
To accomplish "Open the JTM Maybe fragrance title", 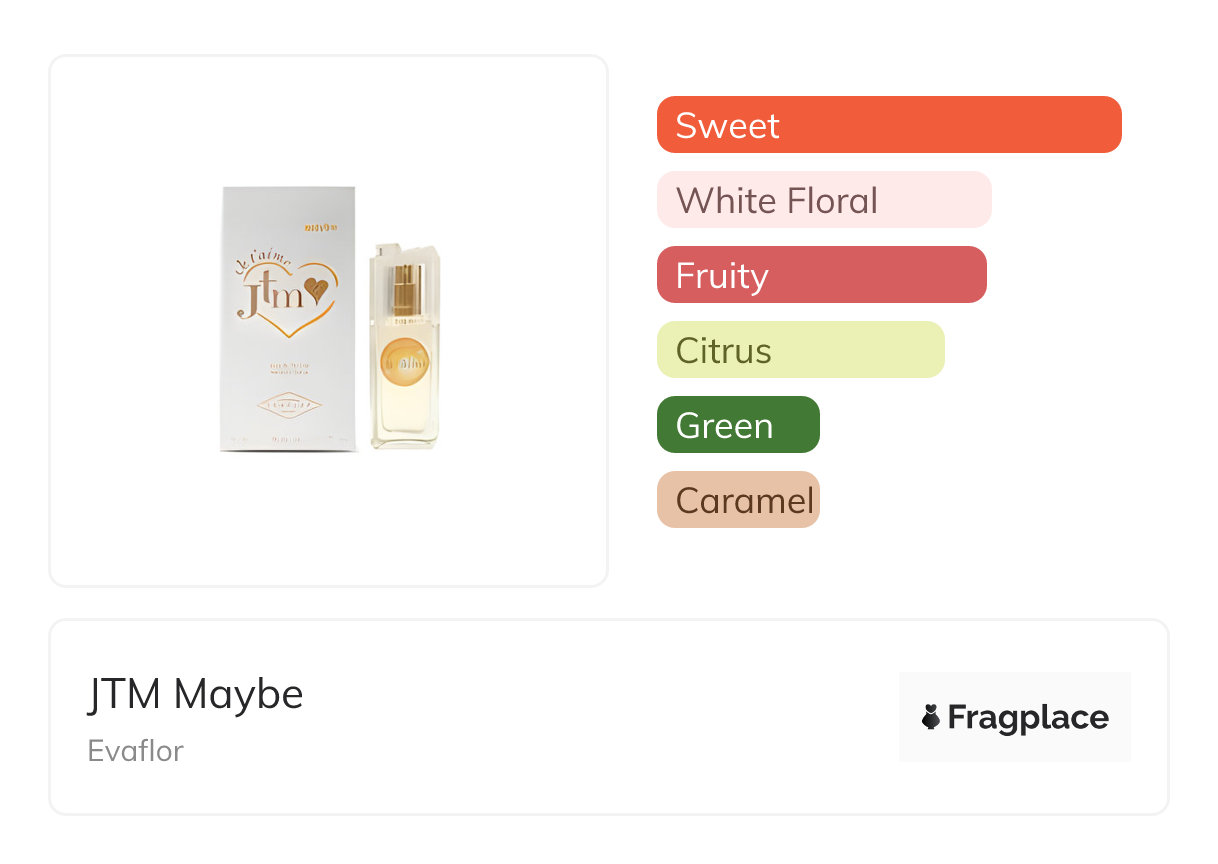I will coord(196,694).
